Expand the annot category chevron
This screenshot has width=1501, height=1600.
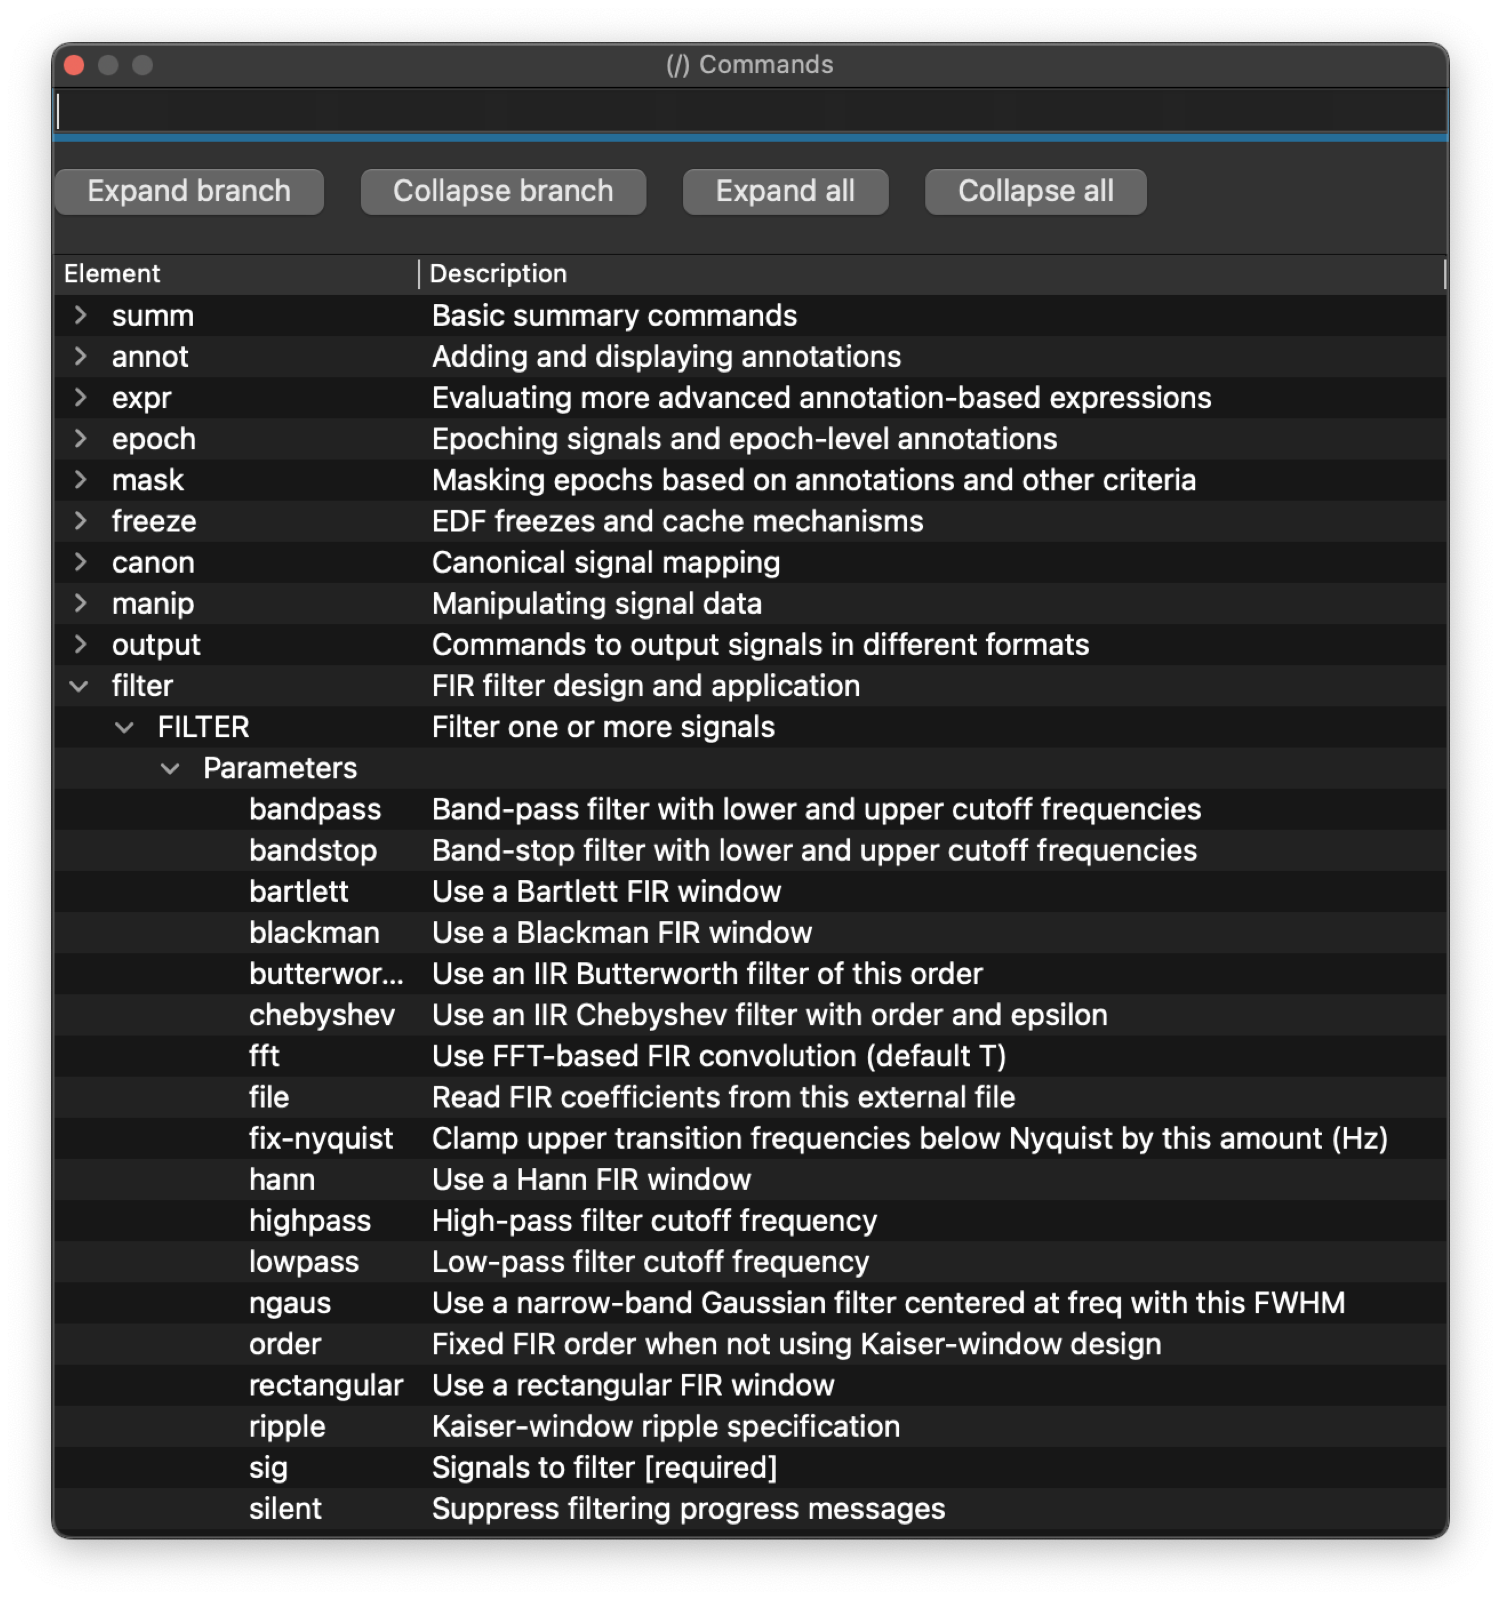click(x=81, y=357)
